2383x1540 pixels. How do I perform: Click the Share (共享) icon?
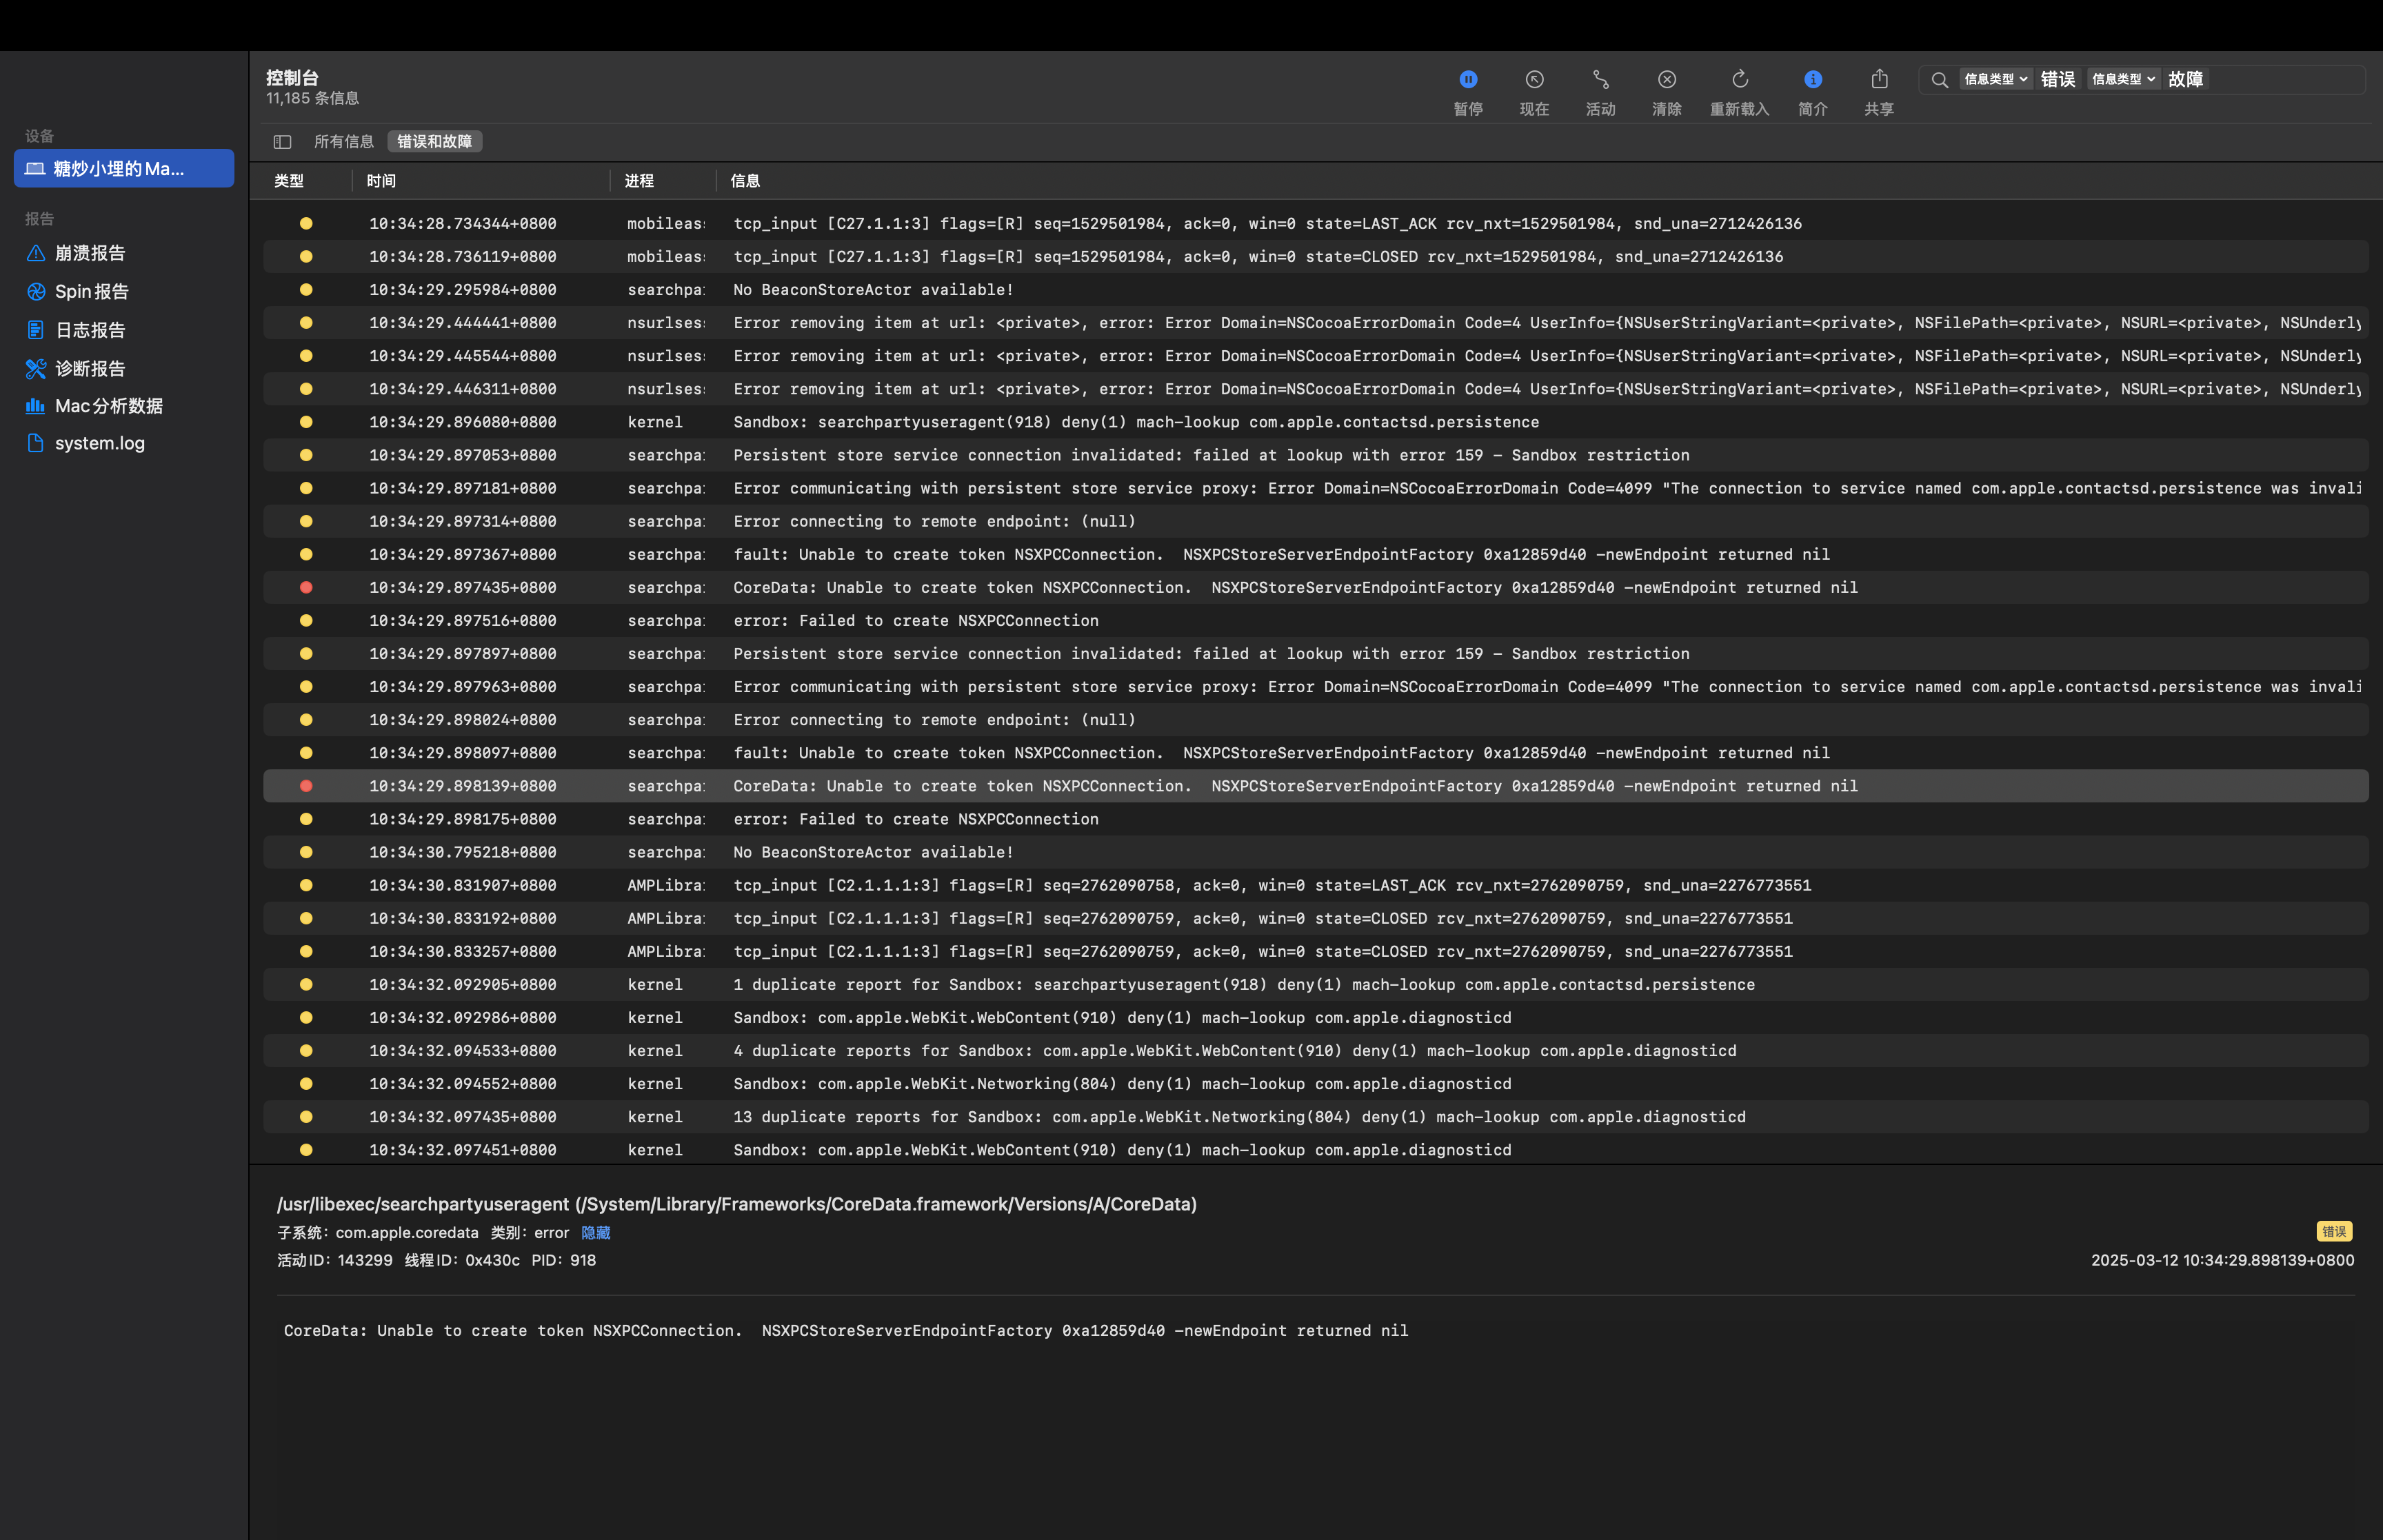1879,80
